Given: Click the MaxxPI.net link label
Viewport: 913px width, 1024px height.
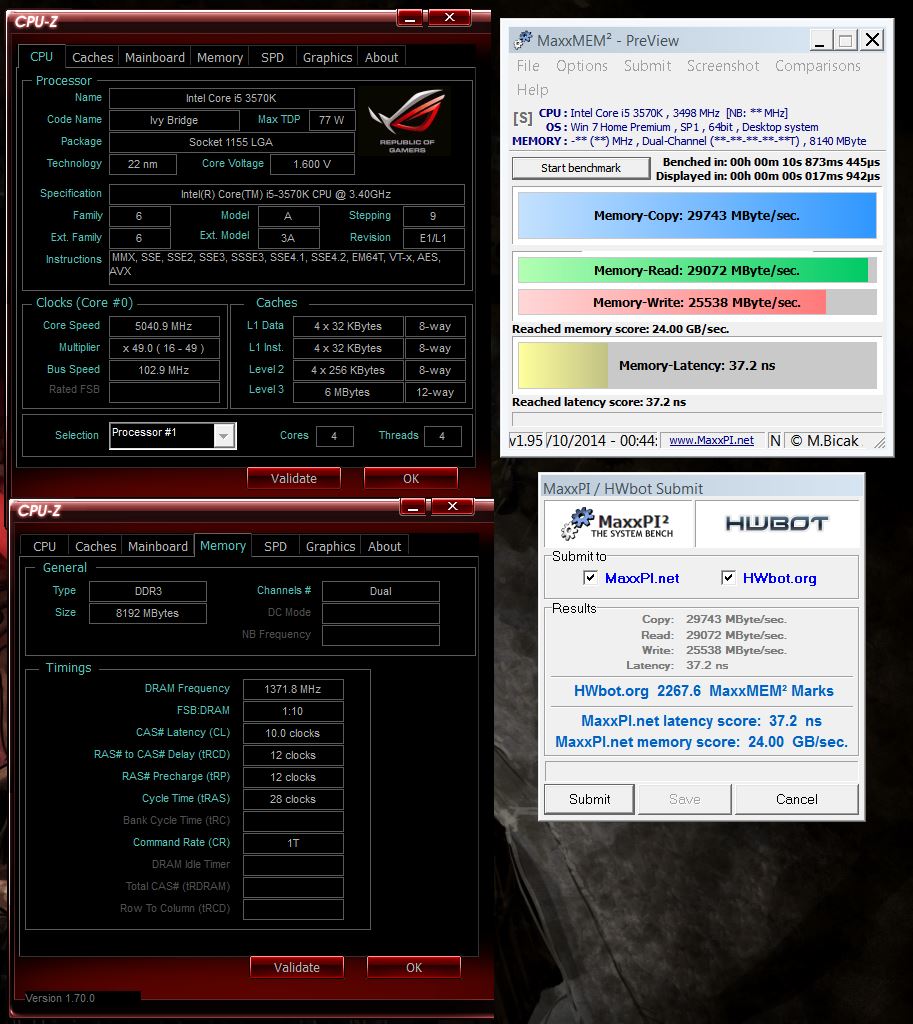Looking at the screenshot, I should [642, 578].
